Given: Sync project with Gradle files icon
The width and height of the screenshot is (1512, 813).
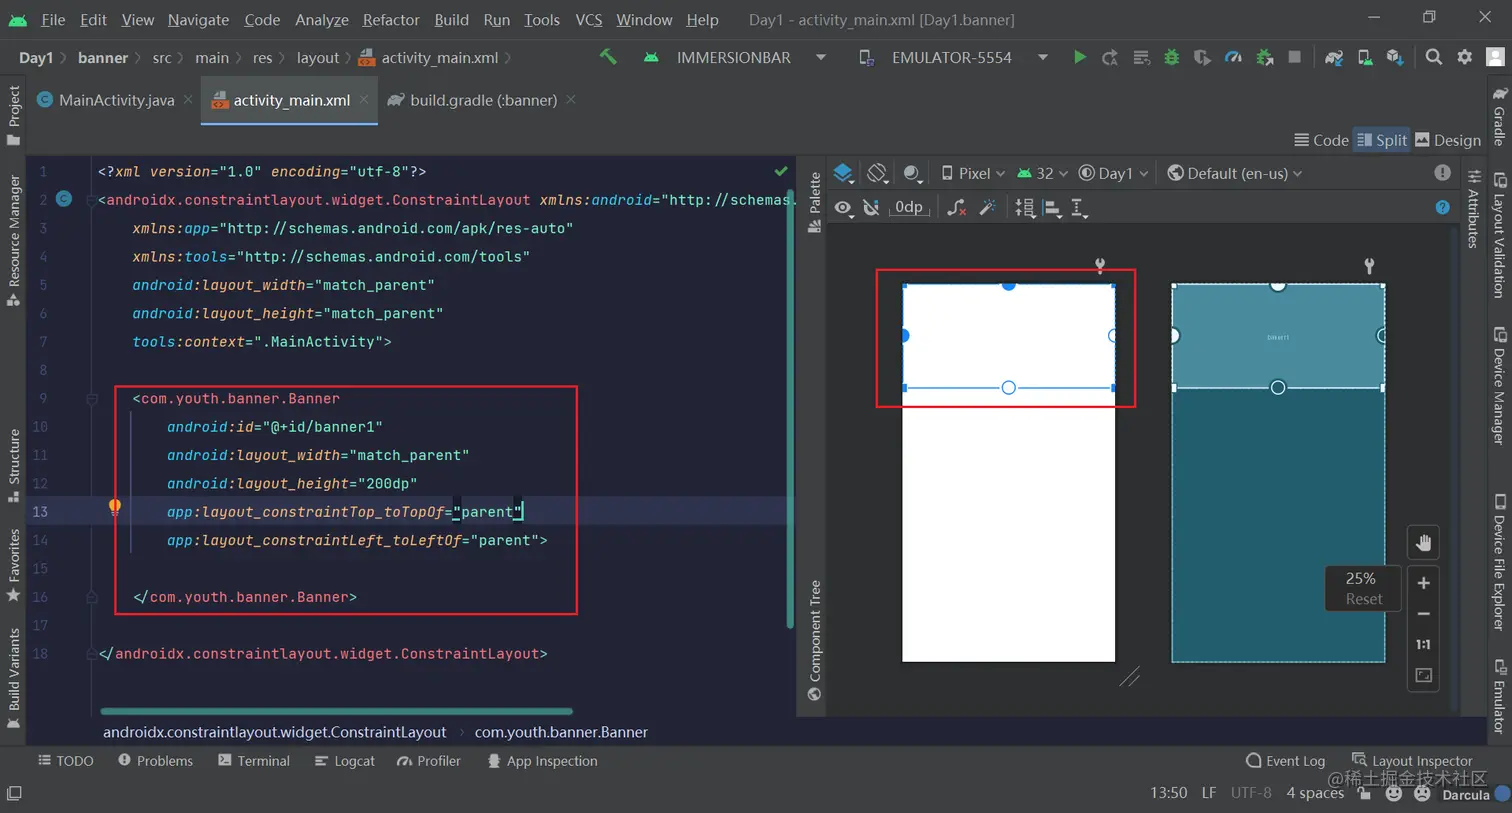Looking at the screenshot, I should 1333,58.
